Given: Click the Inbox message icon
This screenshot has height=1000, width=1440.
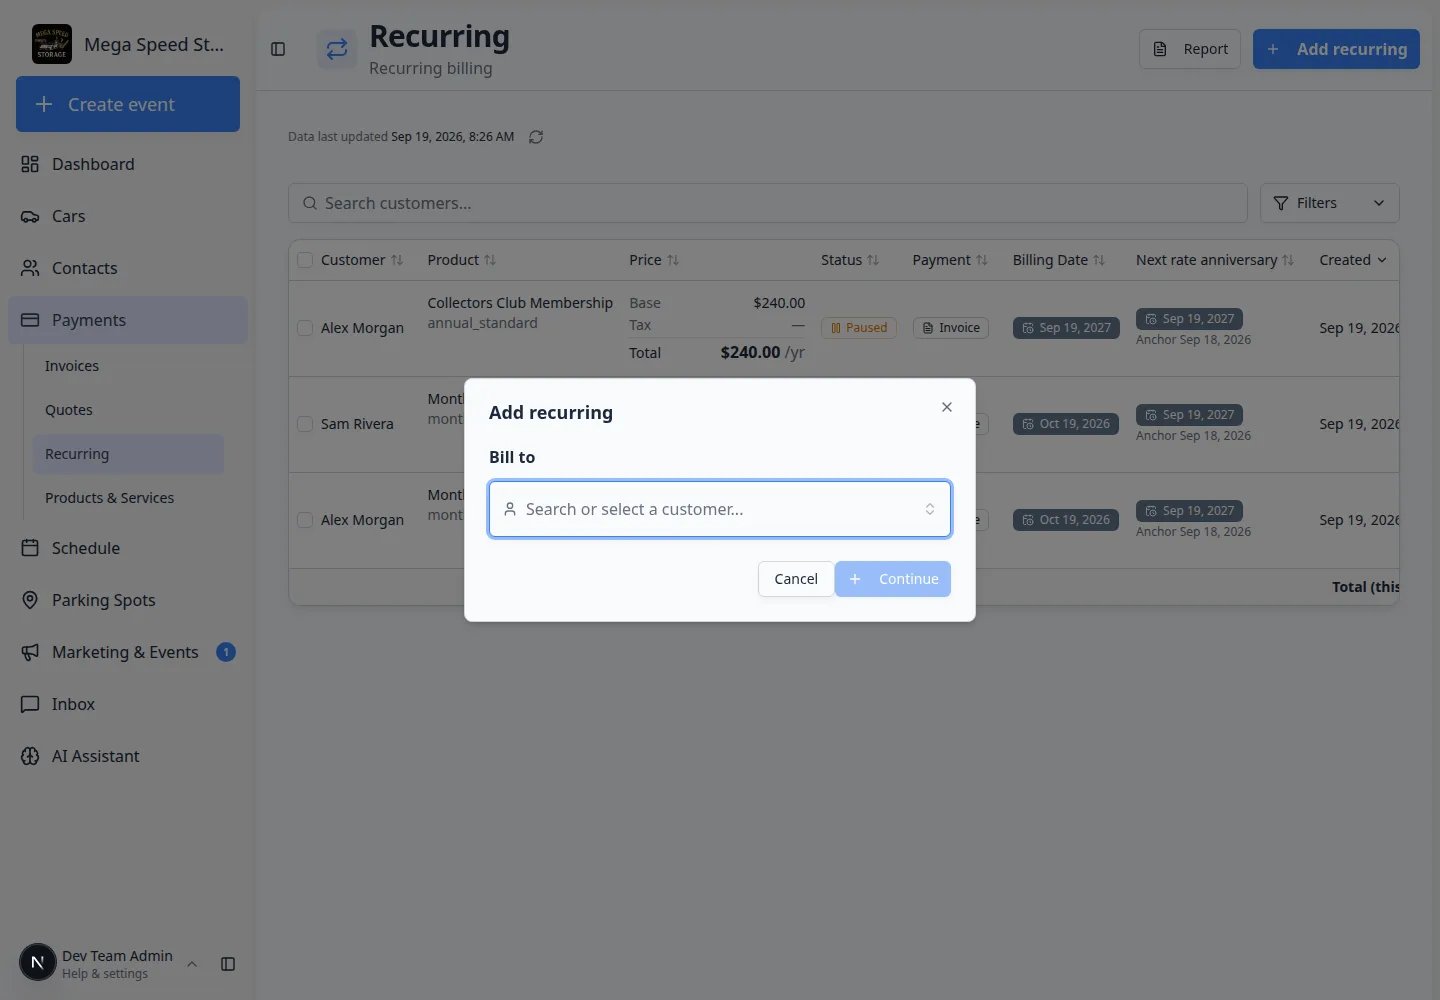Looking at the screenshot, I should click(30, 704).
